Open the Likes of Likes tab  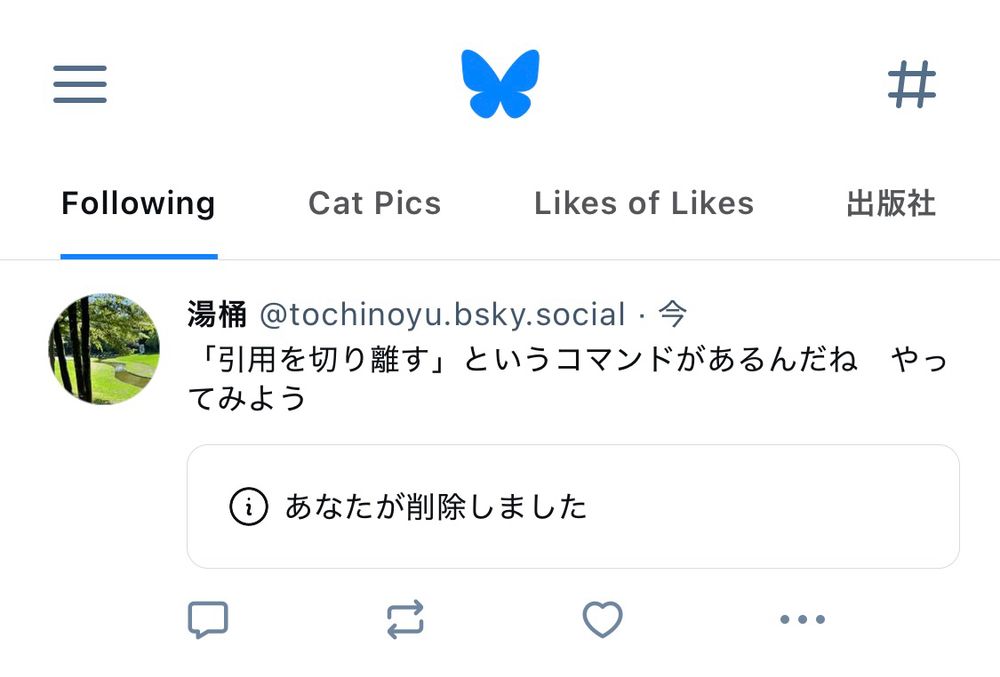pos(643,203)
